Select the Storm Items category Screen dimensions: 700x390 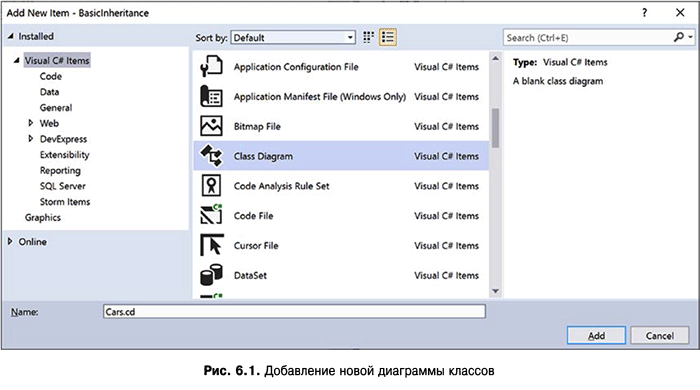[x=65, y=202]
